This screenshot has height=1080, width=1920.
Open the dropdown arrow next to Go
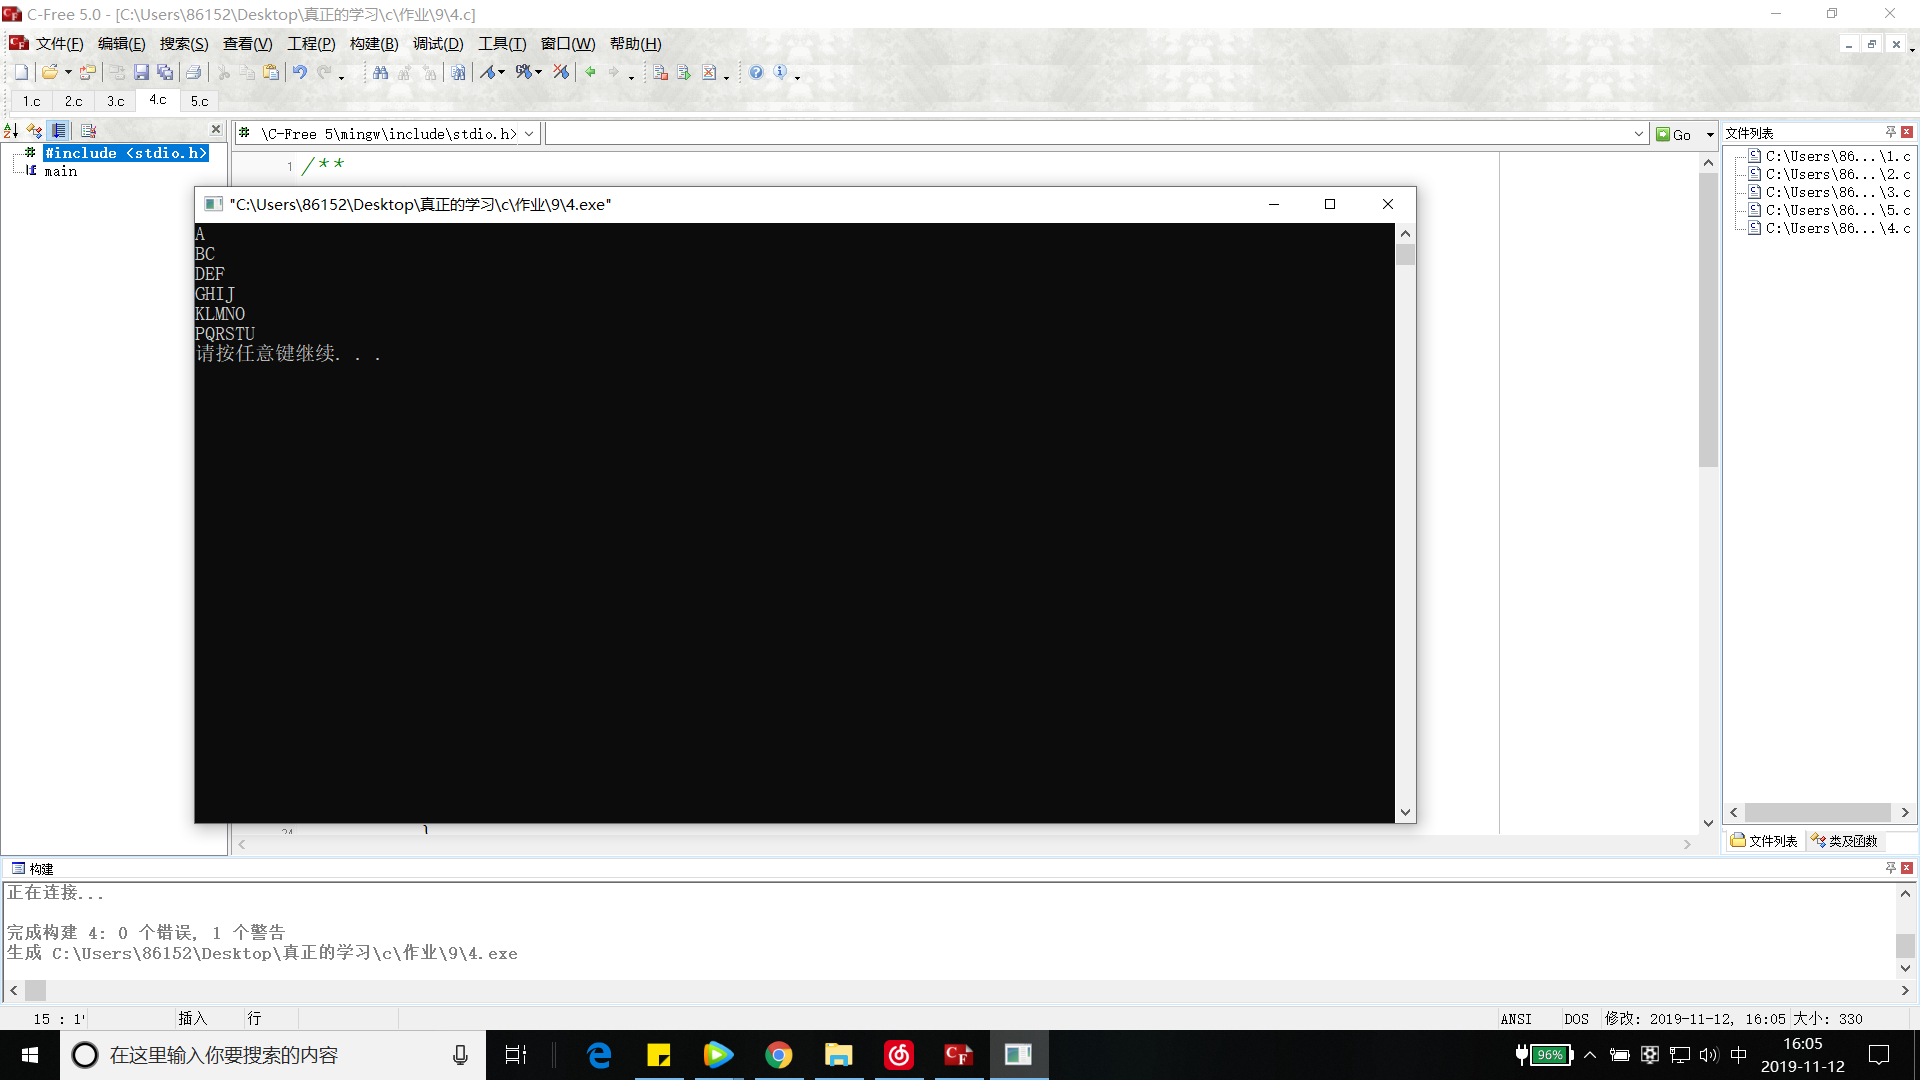[1710, 134]
